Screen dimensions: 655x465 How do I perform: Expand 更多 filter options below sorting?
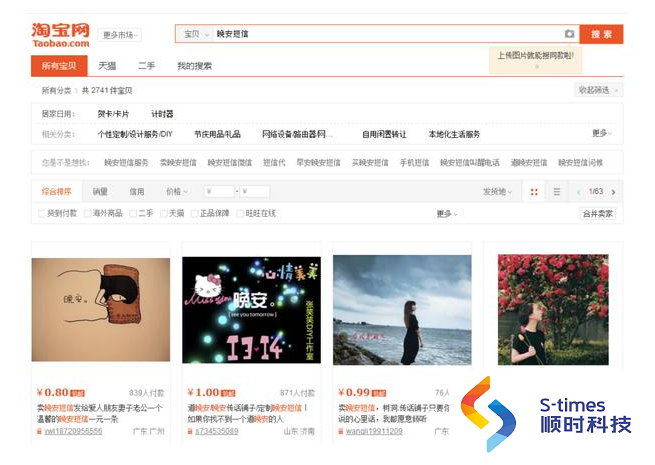tap(447, 214)
